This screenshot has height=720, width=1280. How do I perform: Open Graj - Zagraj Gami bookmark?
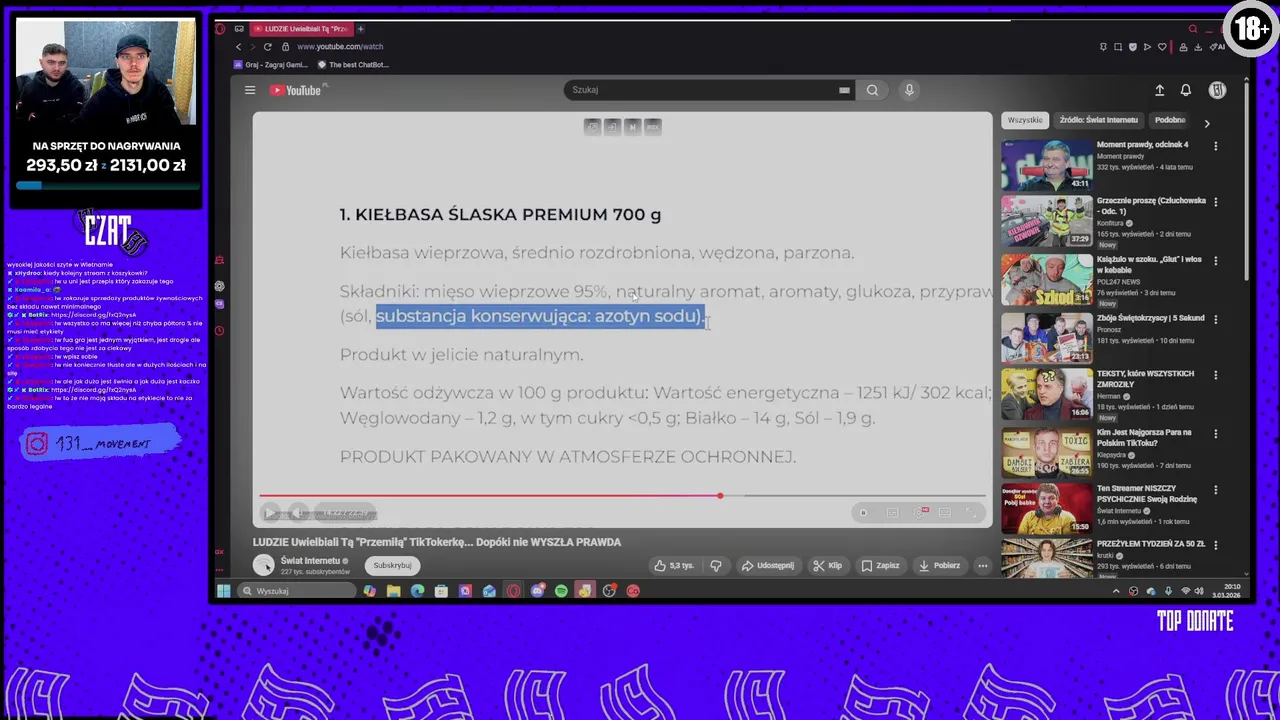point(270,65)
